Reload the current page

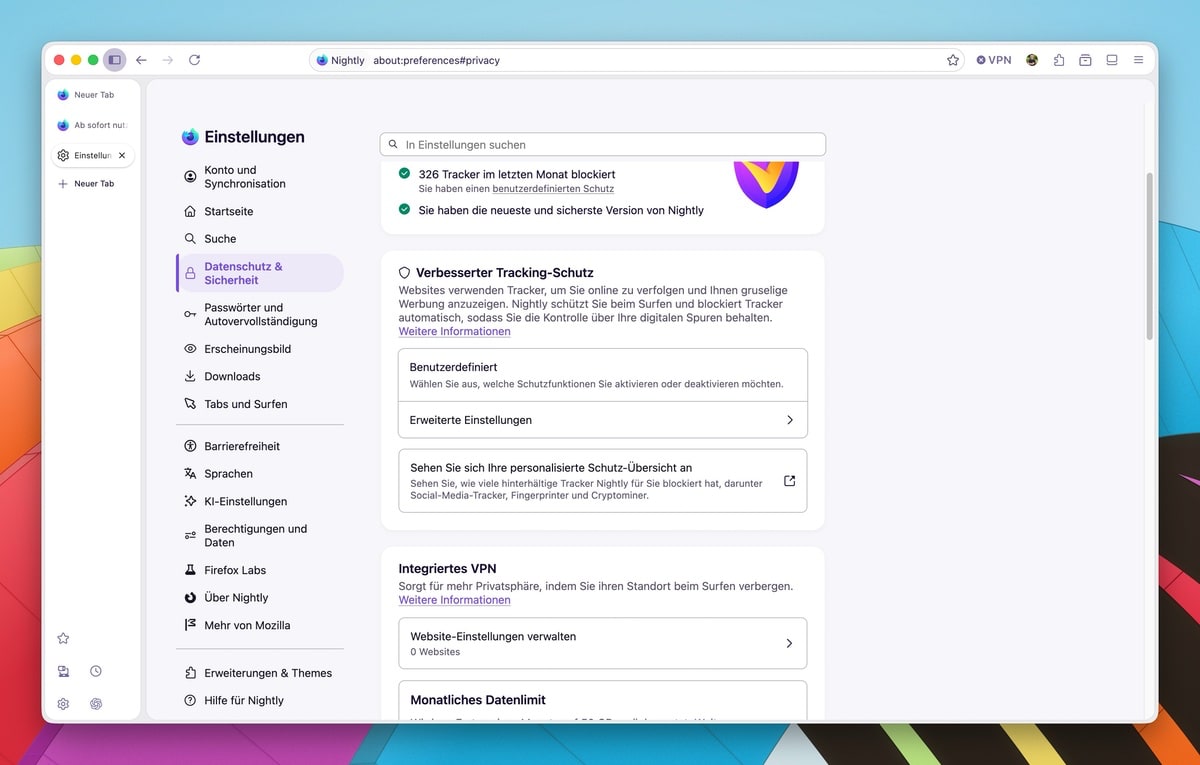click(194, 60)
